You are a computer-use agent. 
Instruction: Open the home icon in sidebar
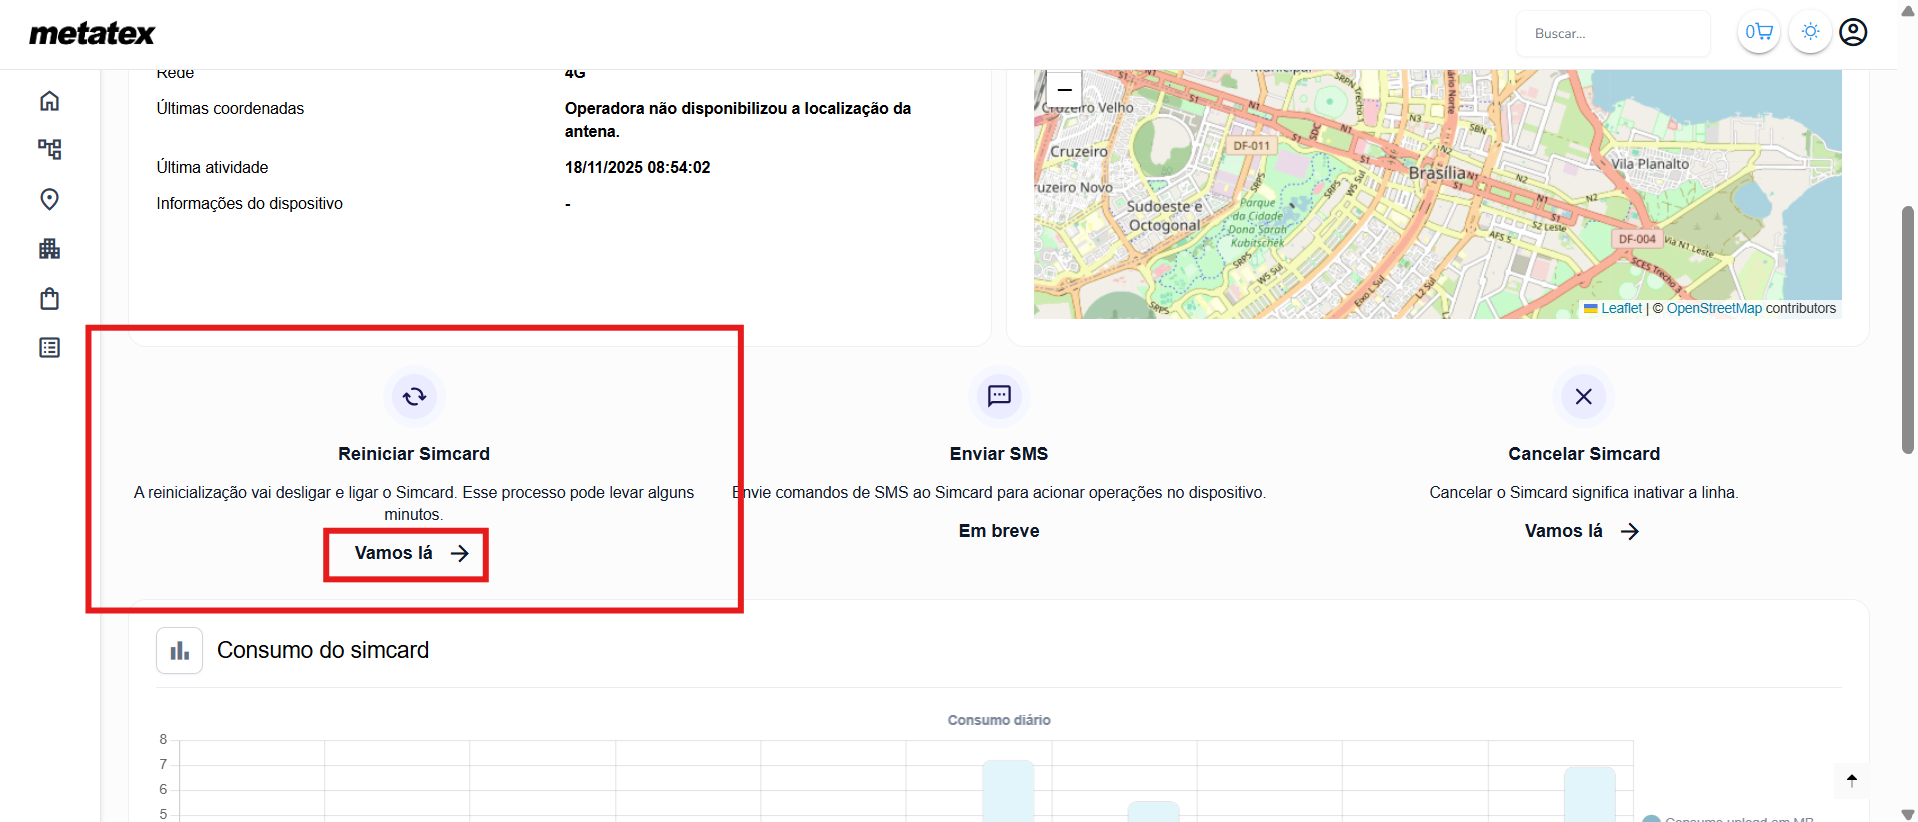[49, 101]
